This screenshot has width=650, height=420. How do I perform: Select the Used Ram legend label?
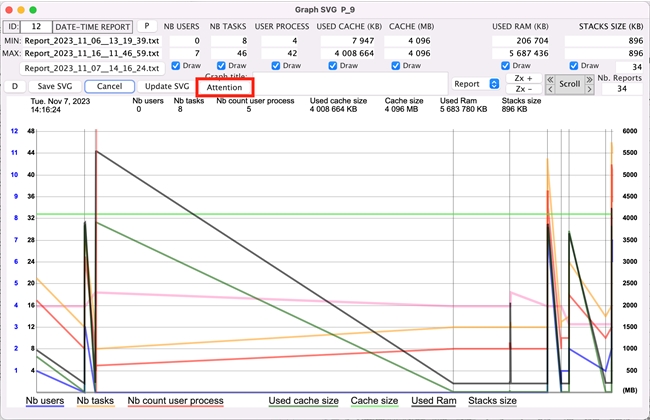(434, 401)
